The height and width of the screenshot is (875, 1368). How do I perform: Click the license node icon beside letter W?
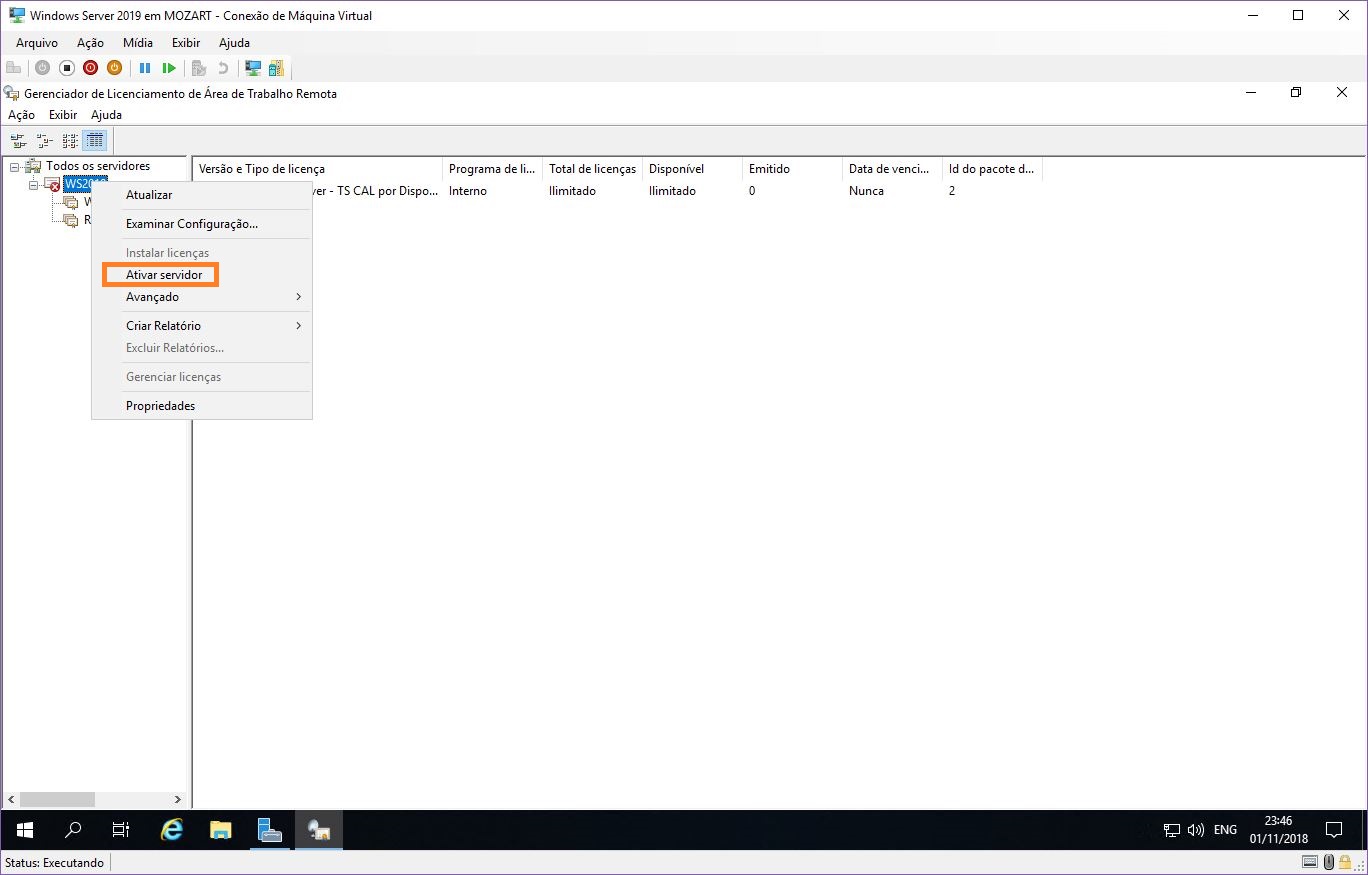tap(70, 202)
